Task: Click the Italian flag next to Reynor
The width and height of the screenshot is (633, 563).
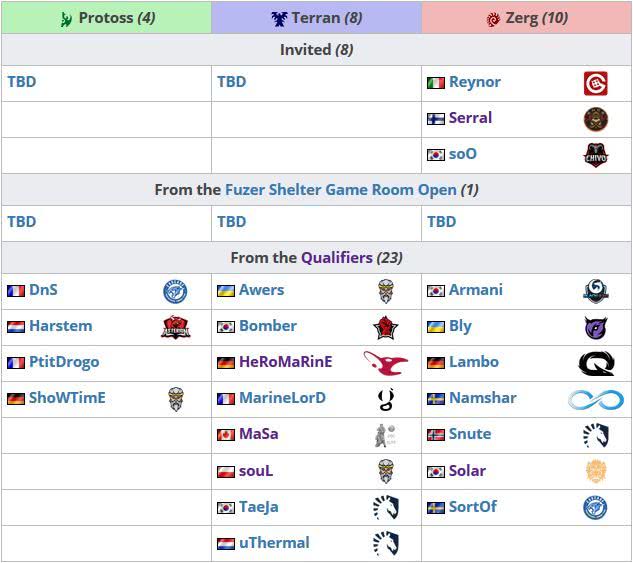Action: (x=436, y=83)
